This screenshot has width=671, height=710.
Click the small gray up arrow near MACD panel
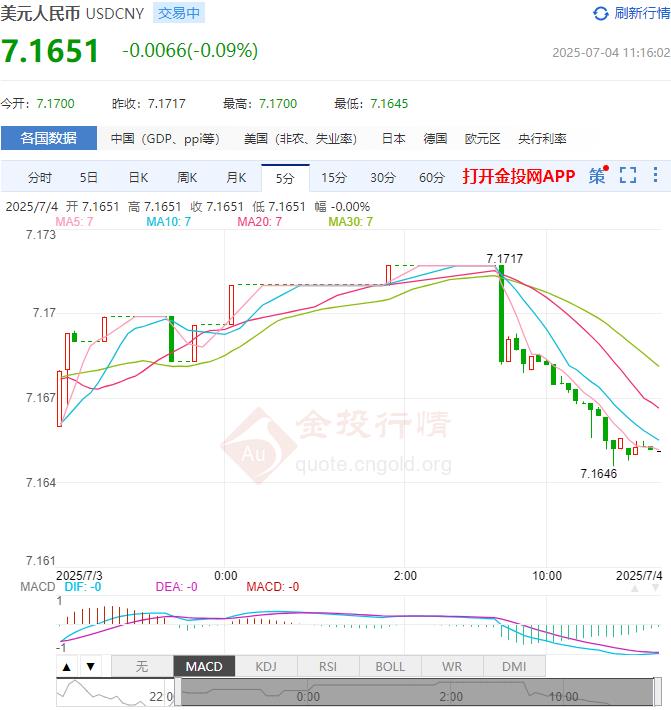point(635,588)
